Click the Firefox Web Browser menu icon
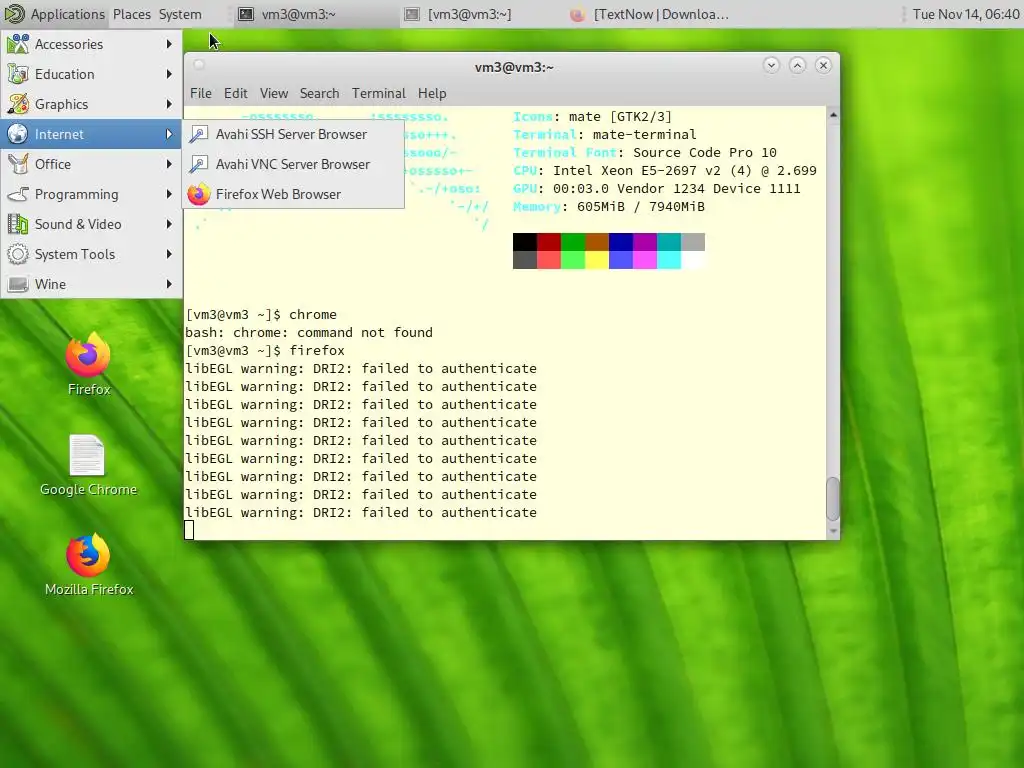 click(199, 194)
